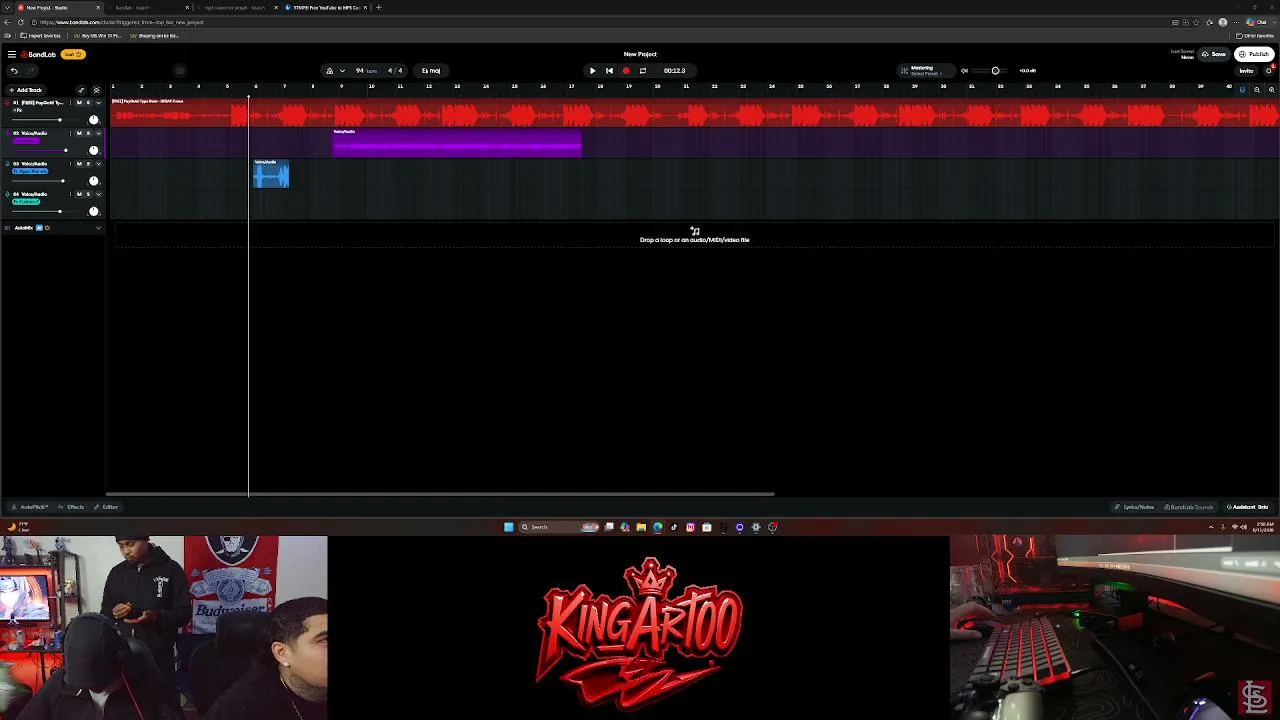Viewport: 1280px width, 720px height.
Task: Click the drop loop or audio file area
Action: [694, 236]
